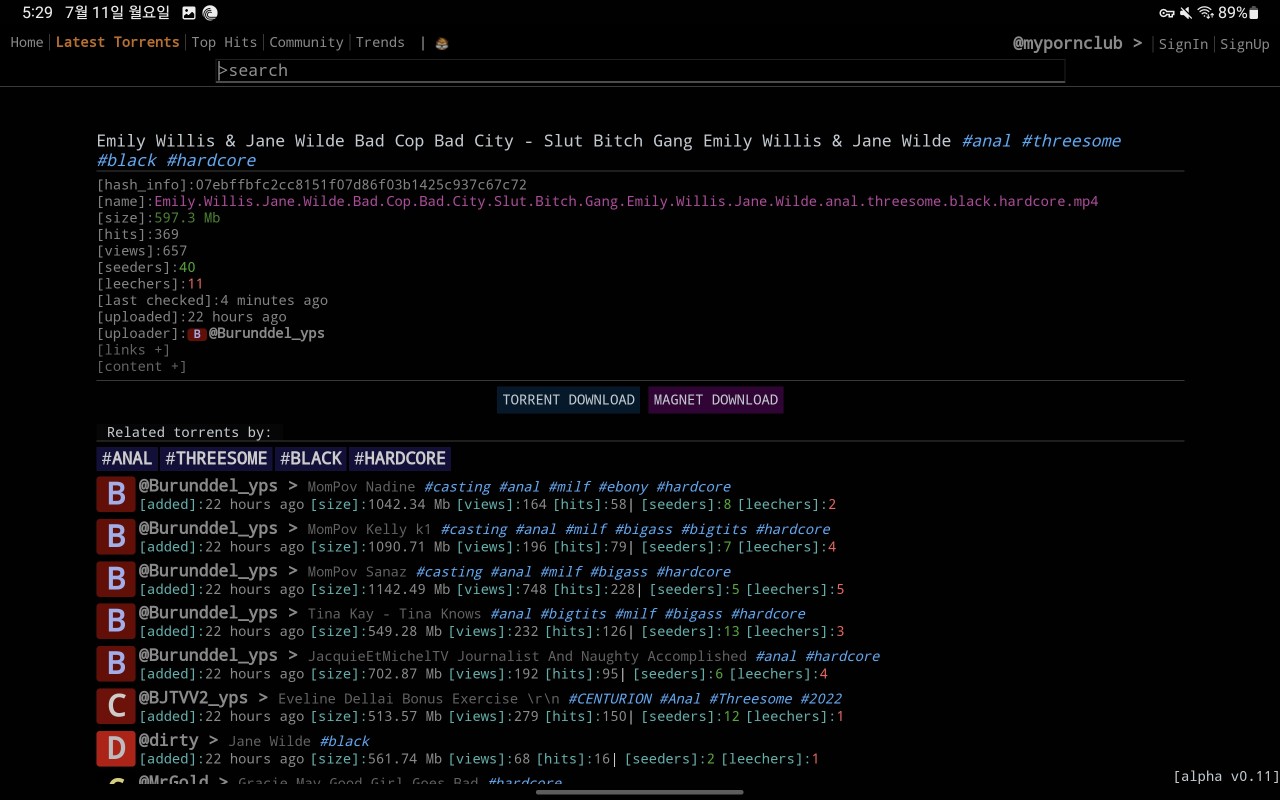Open the Latest Torrents section
Image resolution: width=1280 pixels, height=800 pixels.
[118, 42]
